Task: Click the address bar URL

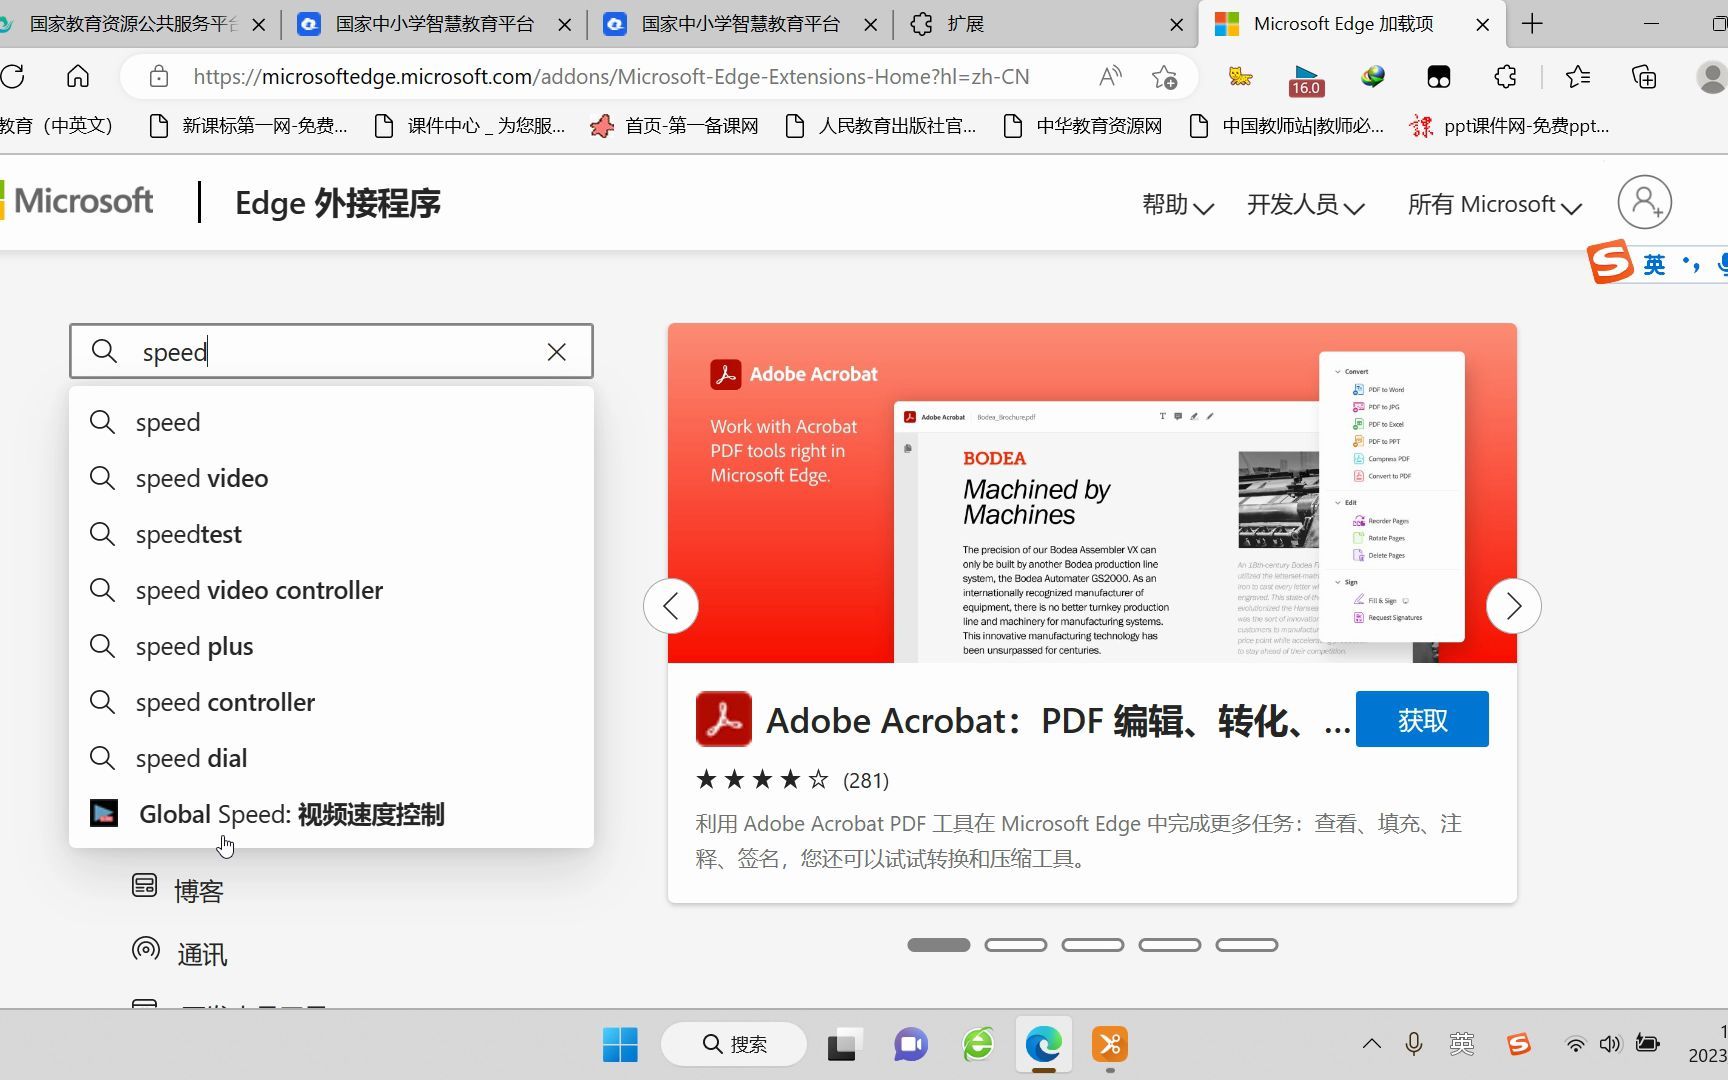Action: (611, 76)
